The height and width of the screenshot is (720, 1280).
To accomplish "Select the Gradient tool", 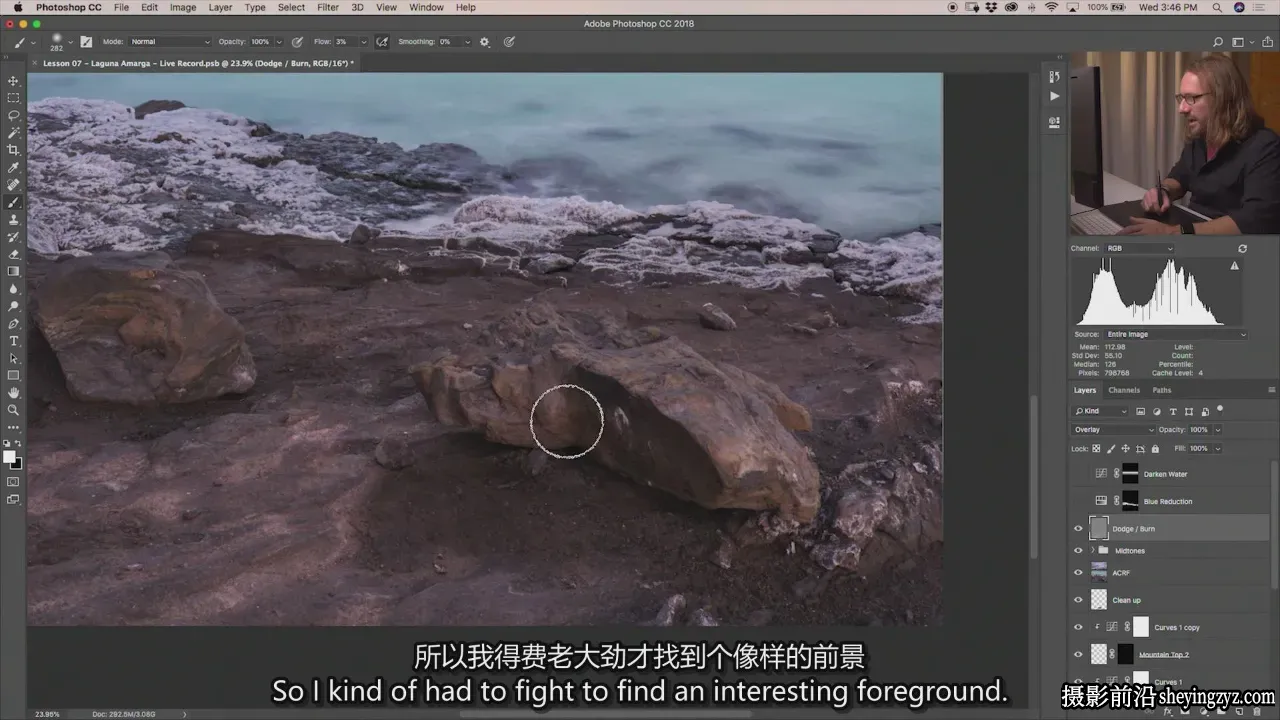I will (x=13, y=271).
